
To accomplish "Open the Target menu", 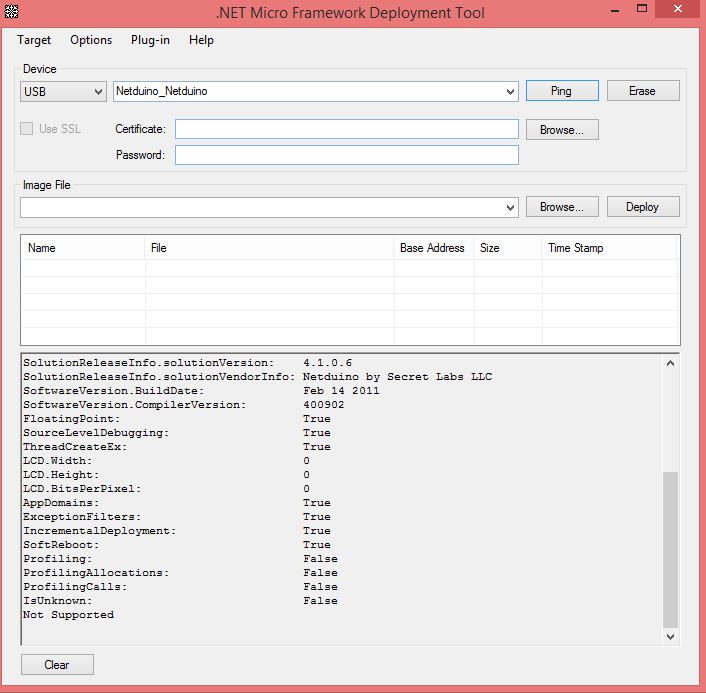I will click(x=34, y=40).
